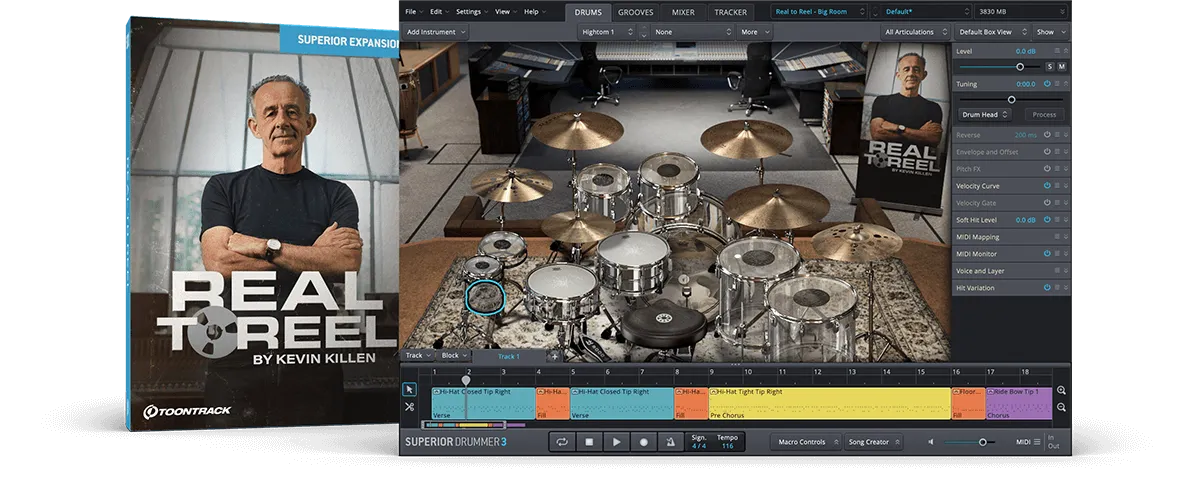Open the Add Instrument dropdown
This screenshot has width=1200, height=488.
[x=436, y=32]
